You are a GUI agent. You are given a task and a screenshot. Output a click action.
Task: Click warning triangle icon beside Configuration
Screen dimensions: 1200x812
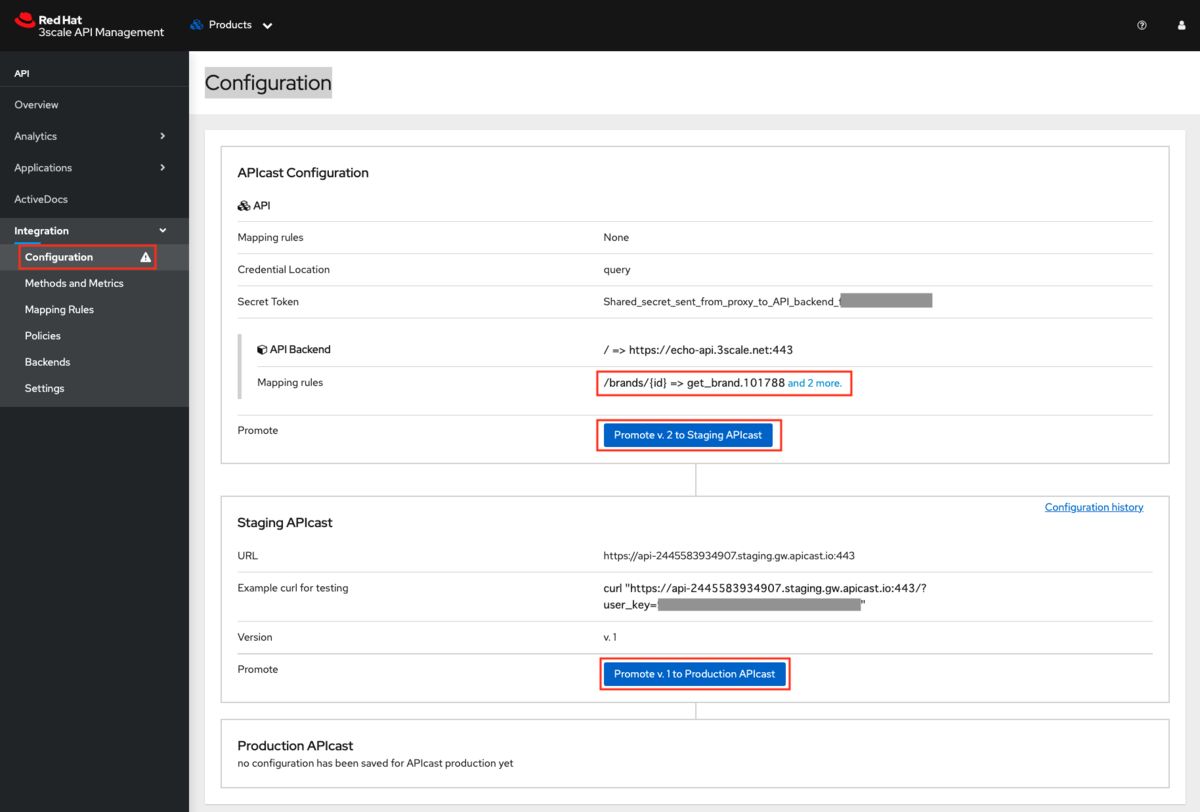click(146, 257)
